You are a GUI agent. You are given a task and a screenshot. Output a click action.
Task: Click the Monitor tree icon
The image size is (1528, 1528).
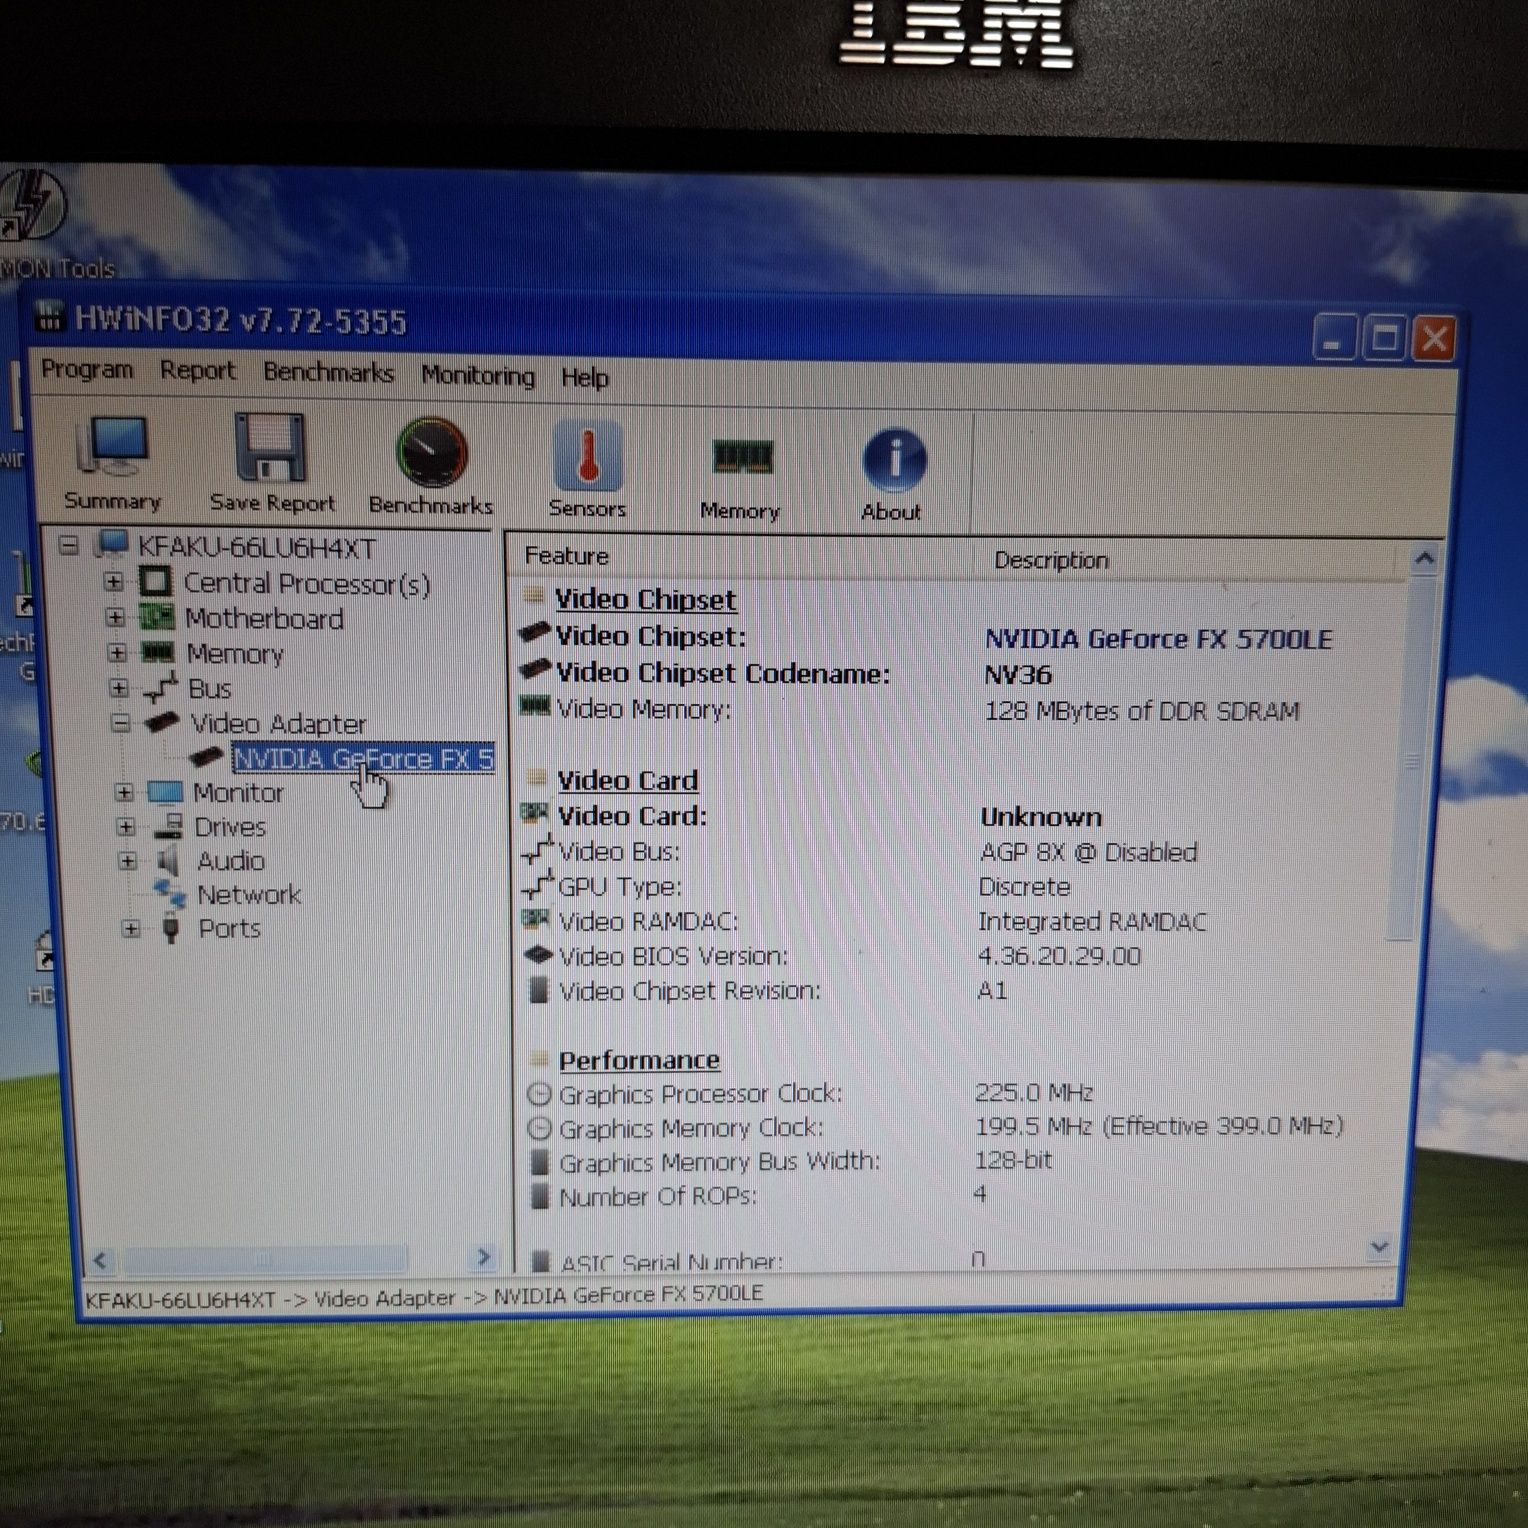(x=165, y=792)
